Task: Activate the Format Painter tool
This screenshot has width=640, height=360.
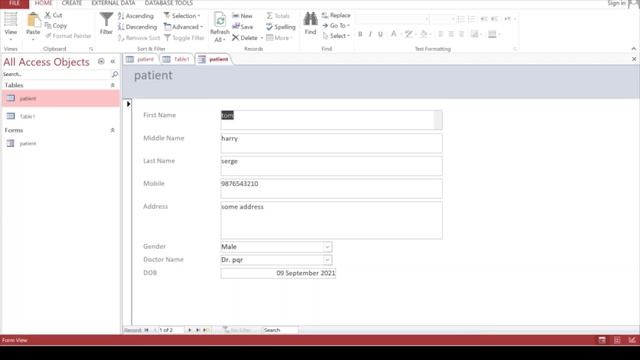Action: pyautogui.click(x=68, y=36)
